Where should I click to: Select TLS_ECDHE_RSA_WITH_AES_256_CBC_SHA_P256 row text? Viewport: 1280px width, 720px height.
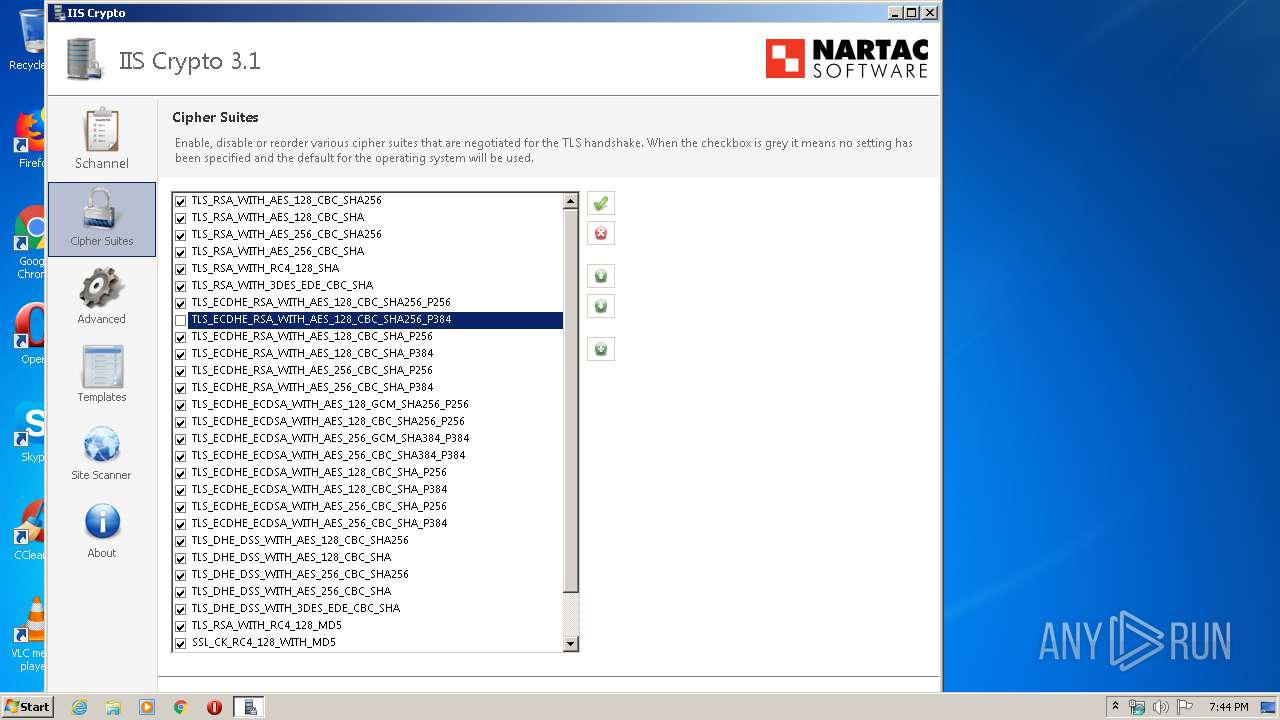tap(312, 370)
